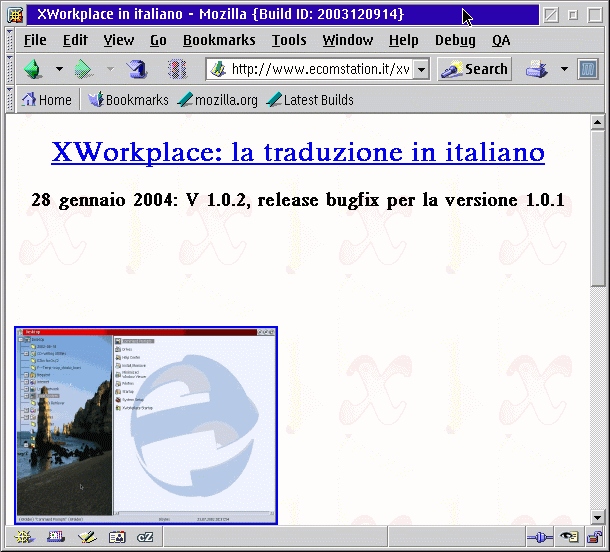The width and height of the screenshot is (610, 552).
Task: Collapse the menu bar grippy handle
Action: click(x=10, y=40)
